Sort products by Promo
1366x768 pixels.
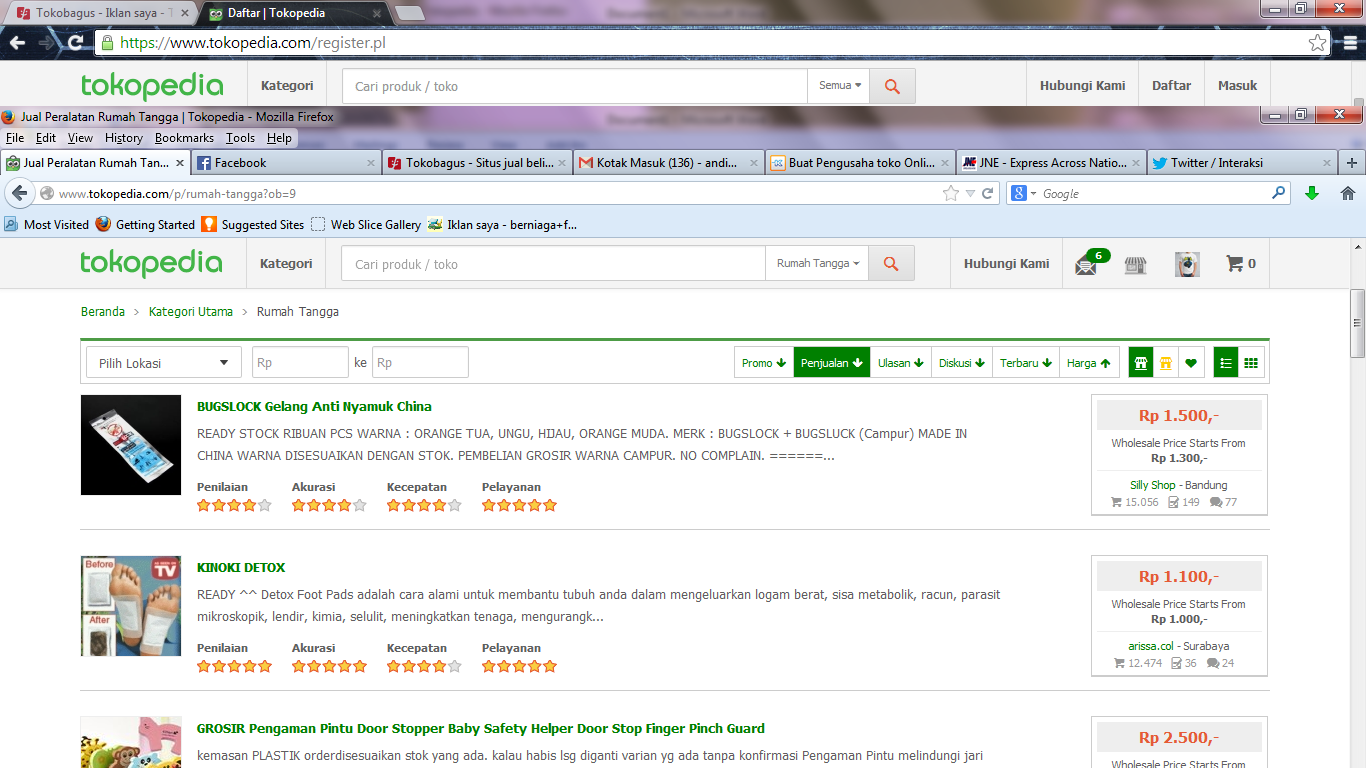click(x=764, y=363)
